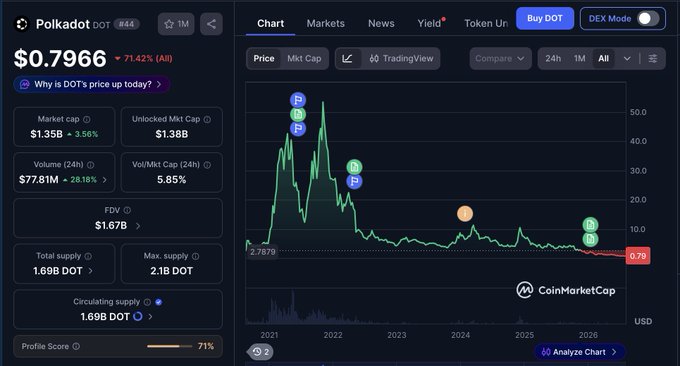This screenshot has width=680, height=366.
Task: Open the chart history clock badge
Action: coord(260,352)
